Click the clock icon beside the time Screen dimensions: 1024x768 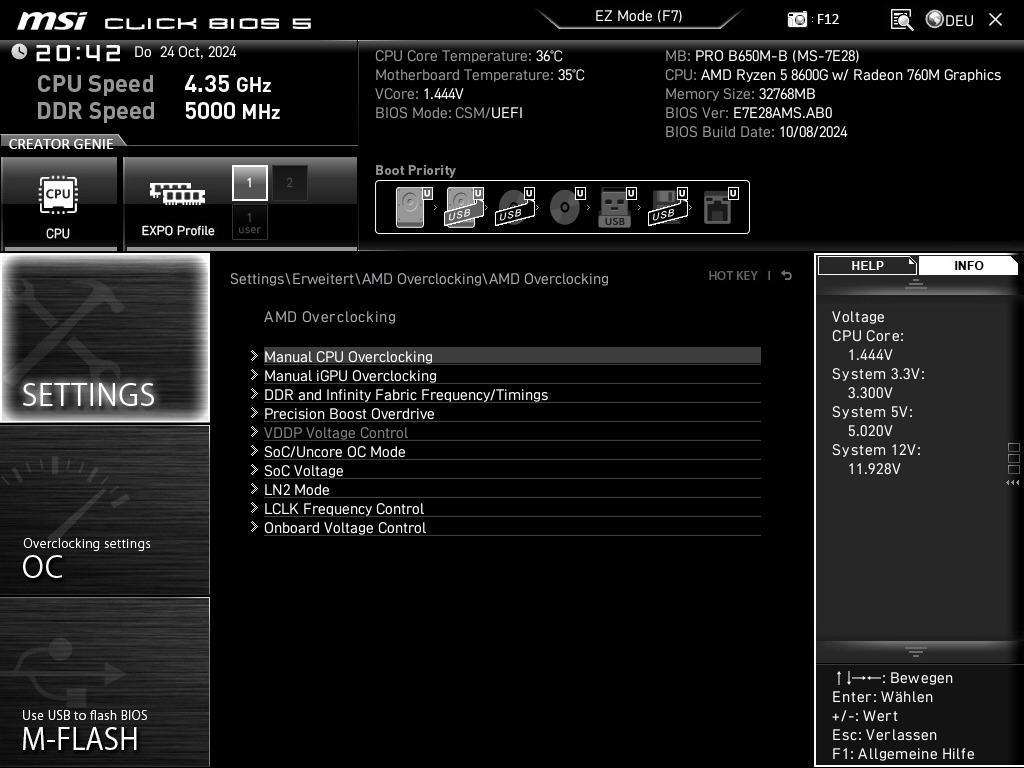(x=19, y=52)
